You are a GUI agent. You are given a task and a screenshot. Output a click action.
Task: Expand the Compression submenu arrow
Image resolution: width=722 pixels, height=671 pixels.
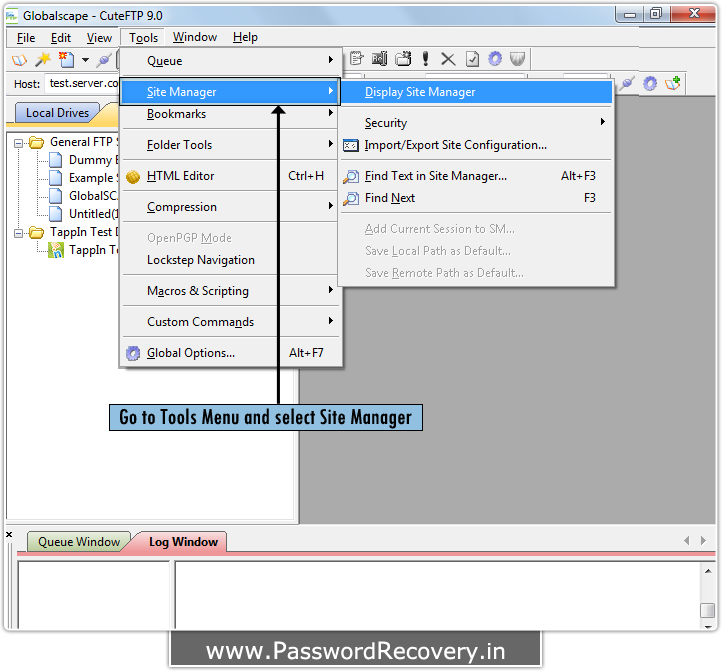331,205
